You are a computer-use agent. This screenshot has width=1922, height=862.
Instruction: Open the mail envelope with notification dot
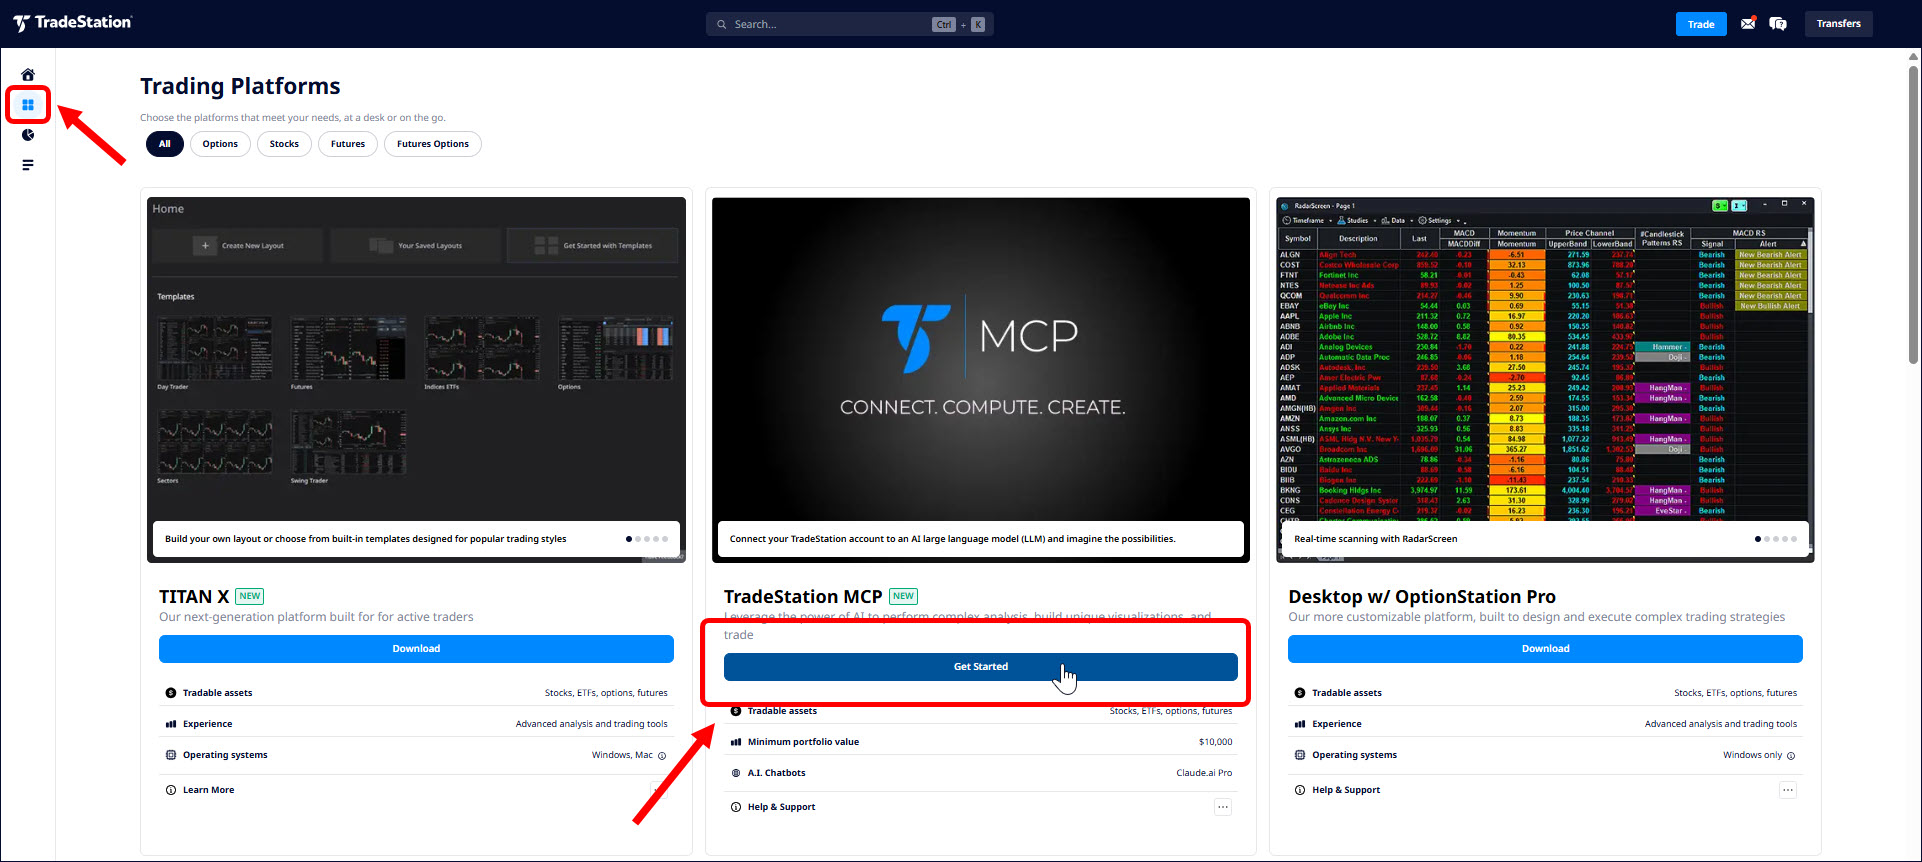pyautogui.click(x=1748, y=24)
